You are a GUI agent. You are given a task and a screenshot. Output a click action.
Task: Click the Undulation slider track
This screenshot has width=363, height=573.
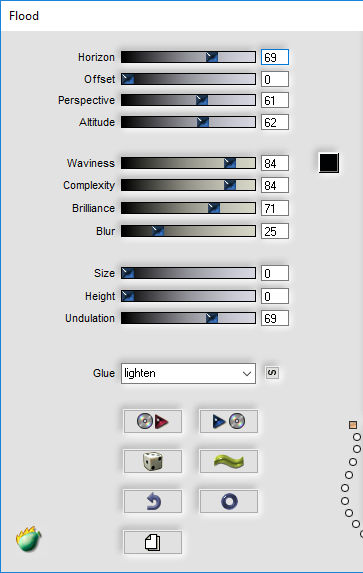tap(188, 318)
